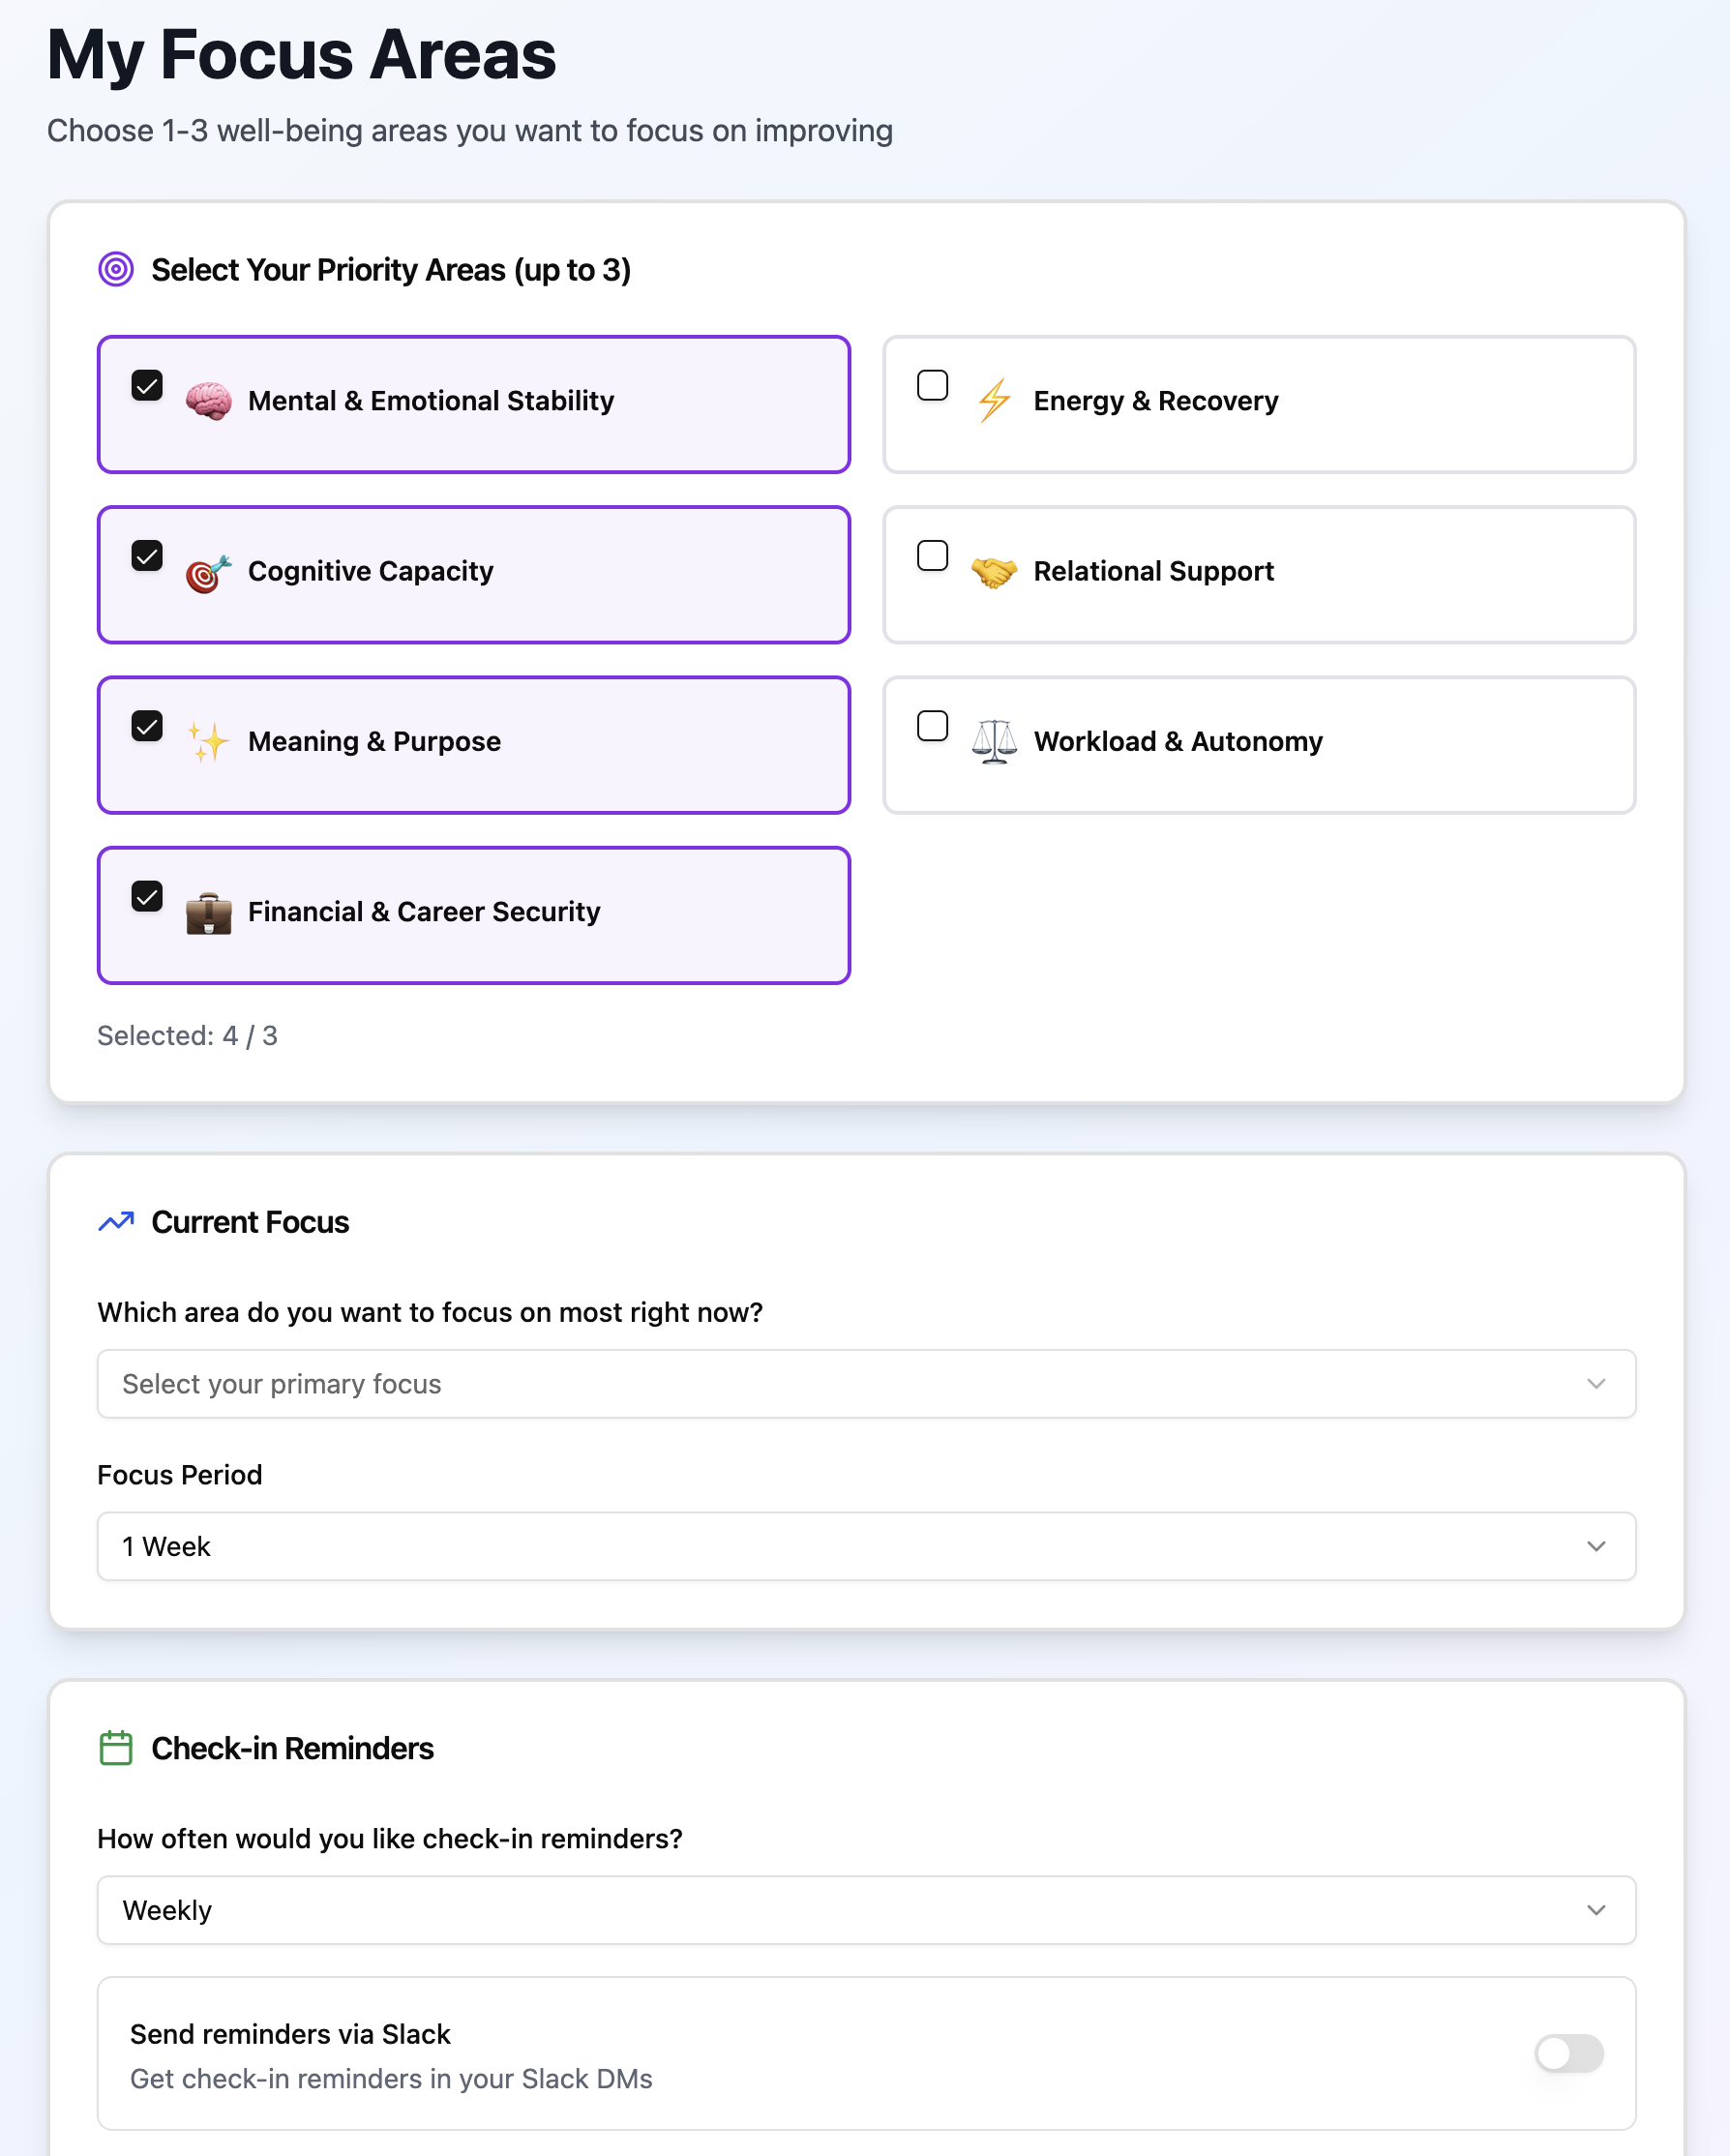1730x2156 pixels.
Task: Click the dartboard Cognitive Capacity icon
Action: click(x=208, y=573)
